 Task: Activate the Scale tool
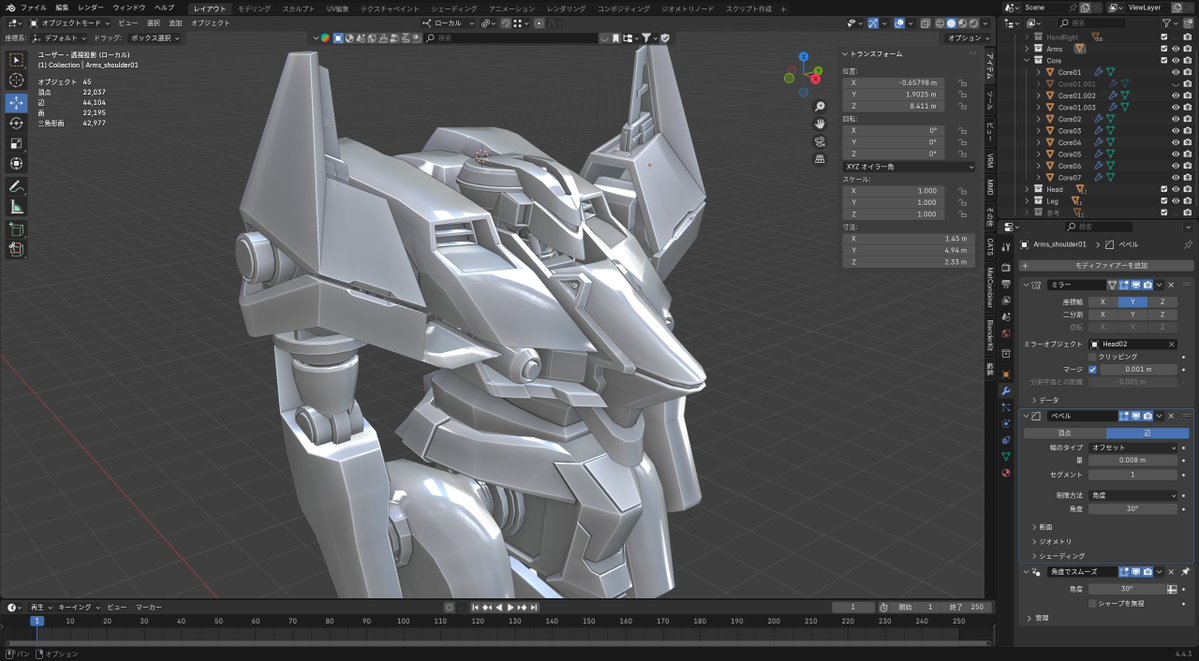(16, 144)
